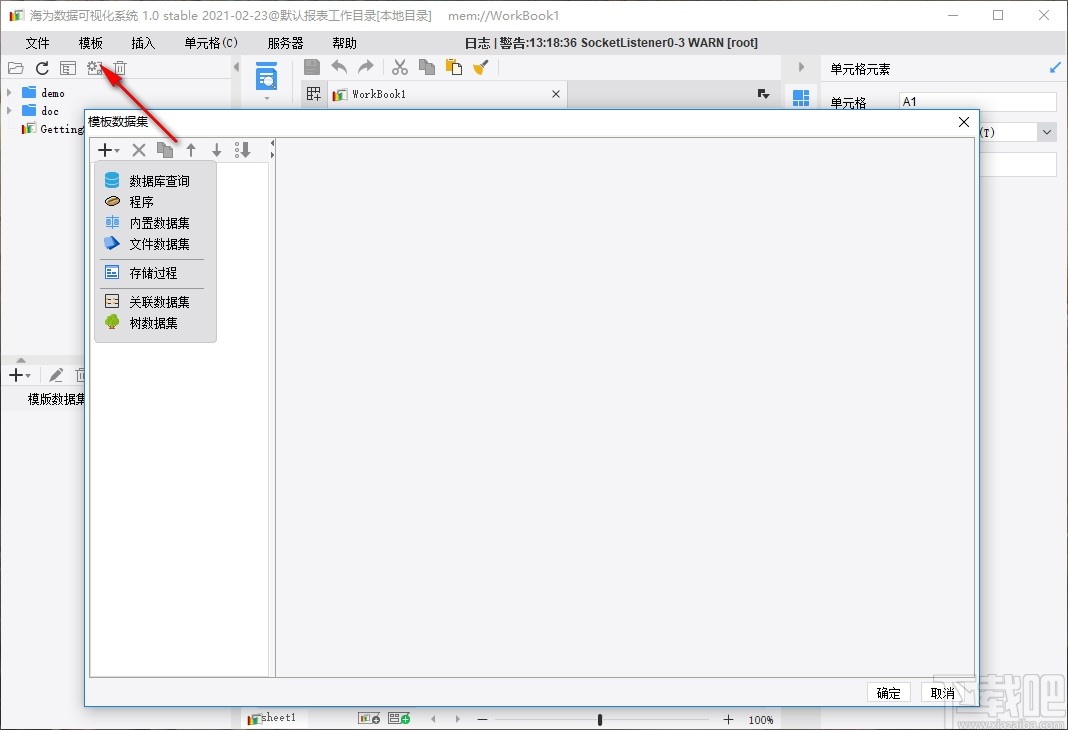This screenshot has width=1068, height=730.
Task: Copy using the toolbar copy icon
Action: point(427,67)
